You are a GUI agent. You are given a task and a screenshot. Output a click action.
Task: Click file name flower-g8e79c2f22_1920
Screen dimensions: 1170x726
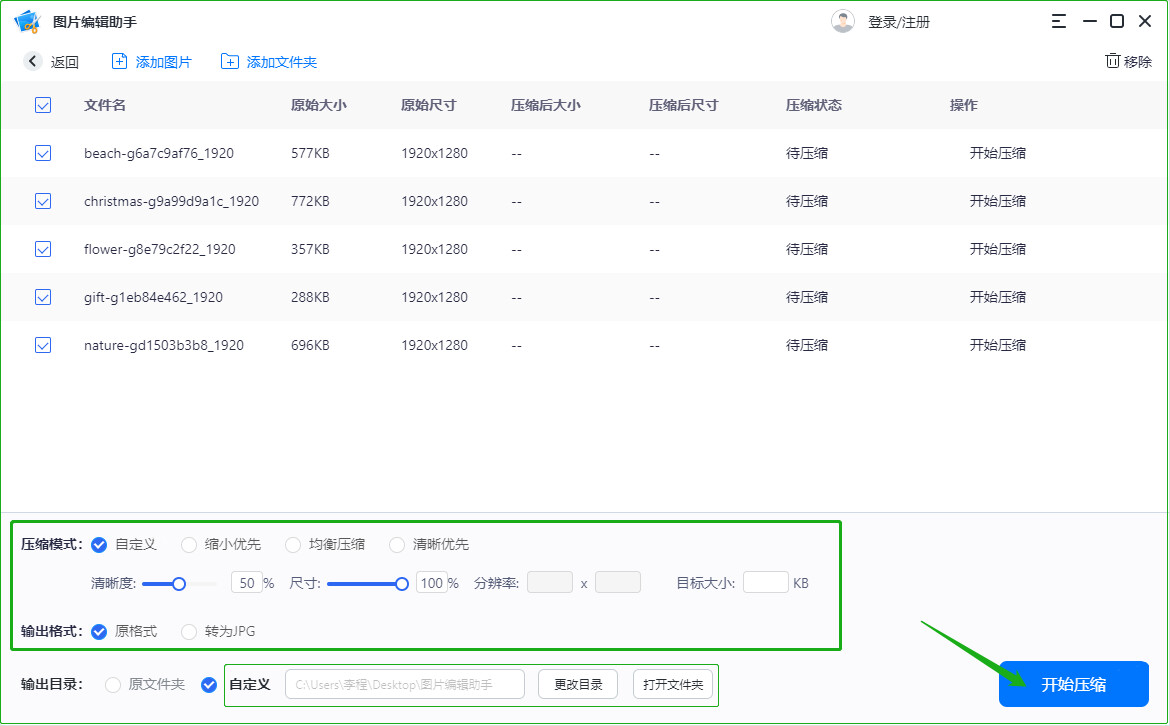pyautogui.click(x=160, y=249)
